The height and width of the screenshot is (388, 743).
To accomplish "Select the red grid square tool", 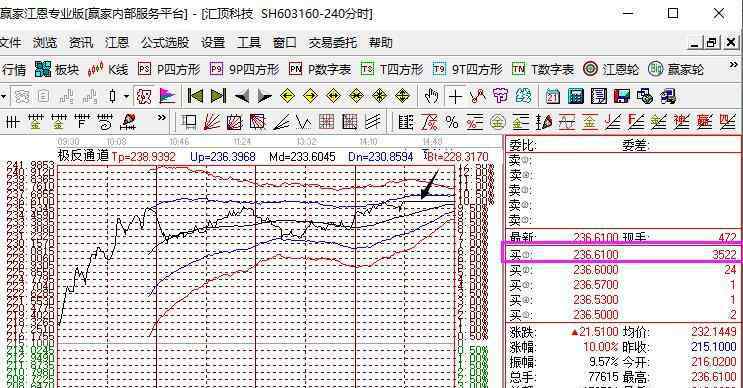I will point(326,123).
